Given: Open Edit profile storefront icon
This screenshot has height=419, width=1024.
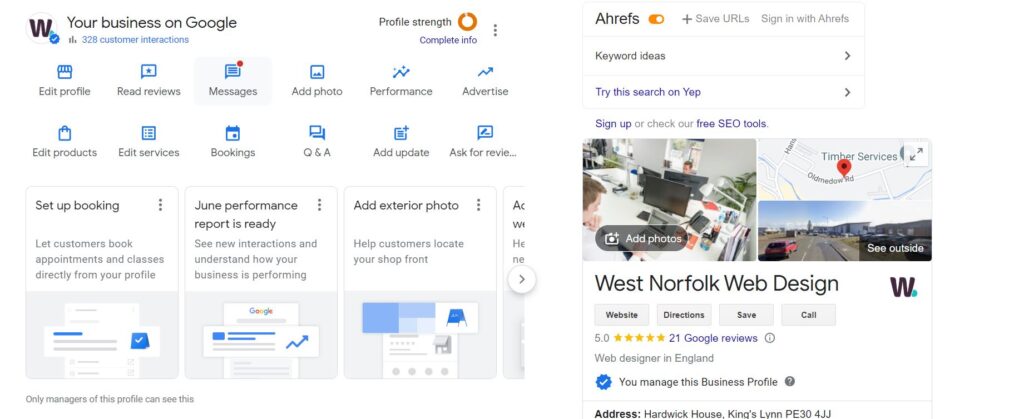Looking at the screenshot, I should pos(65,72).
